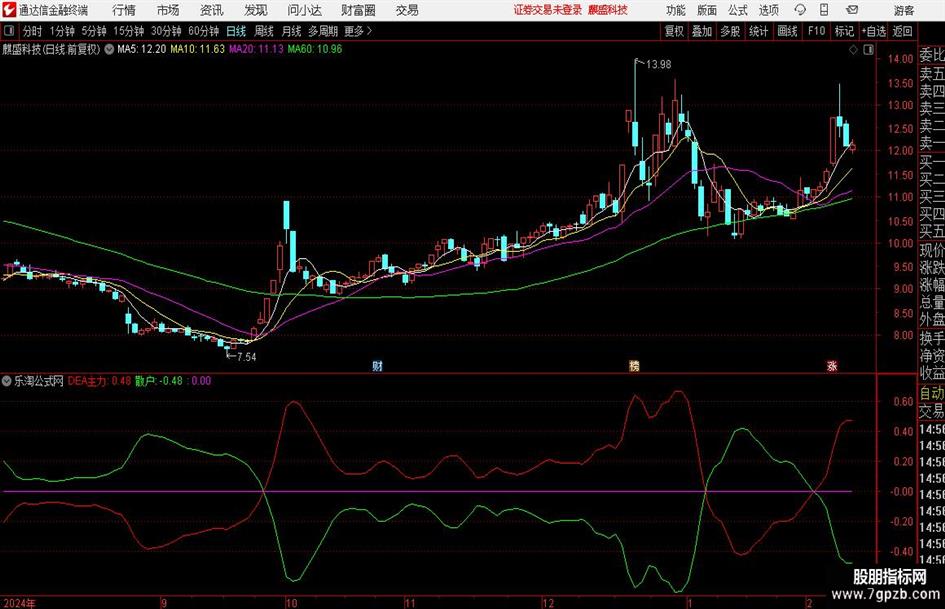The image size is (945, 609).
Task: Switch to the 1分钟 period tab
Action: [x=62, y=31]
